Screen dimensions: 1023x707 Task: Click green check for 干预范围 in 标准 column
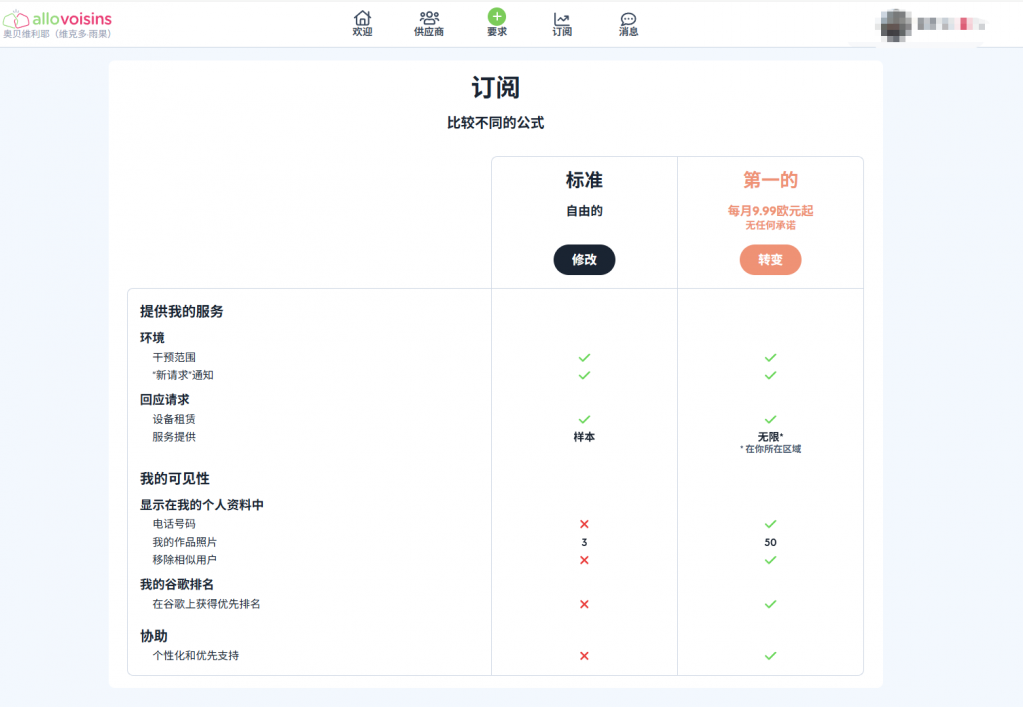point(584,357)
